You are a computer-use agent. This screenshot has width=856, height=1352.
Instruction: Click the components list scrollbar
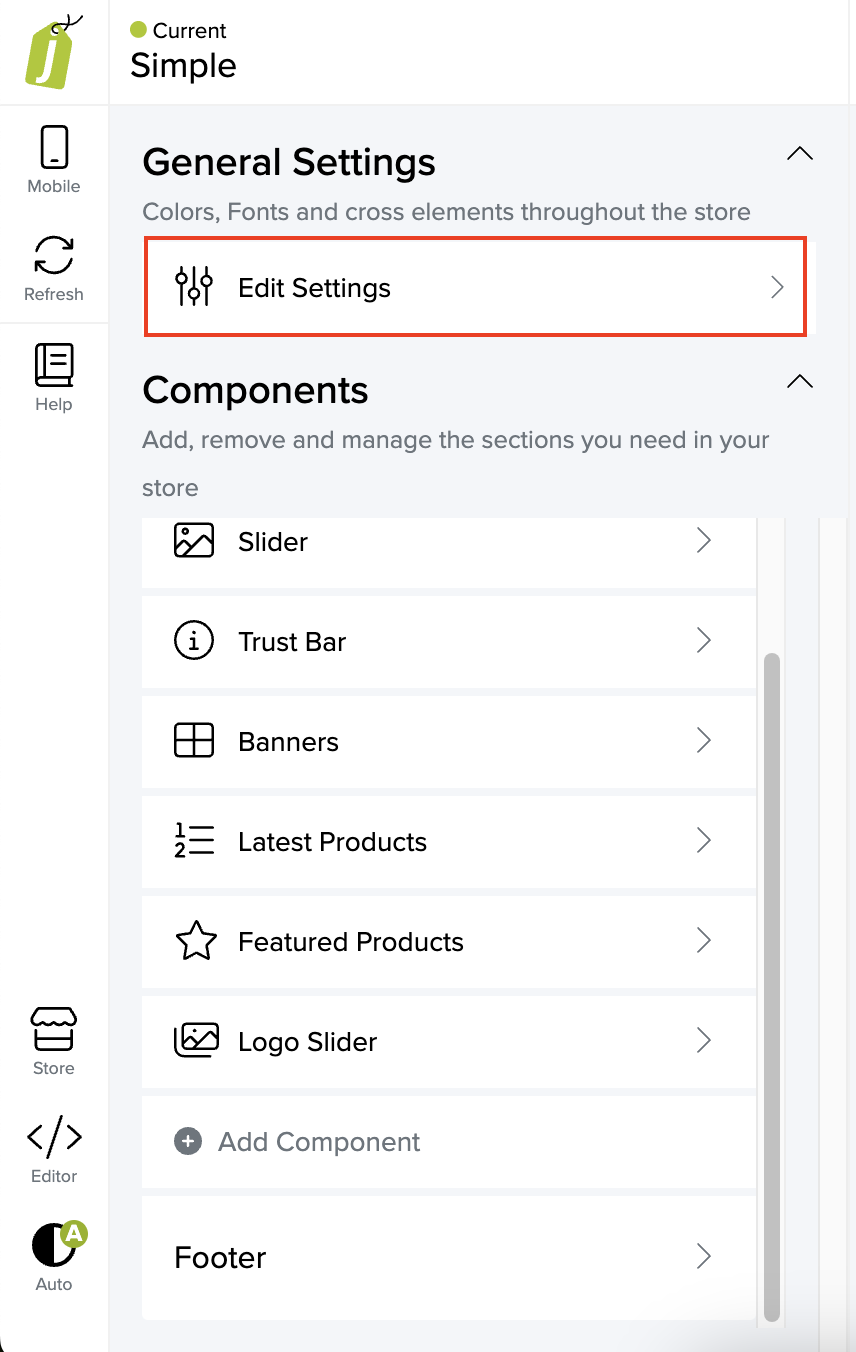pos(771,980)
